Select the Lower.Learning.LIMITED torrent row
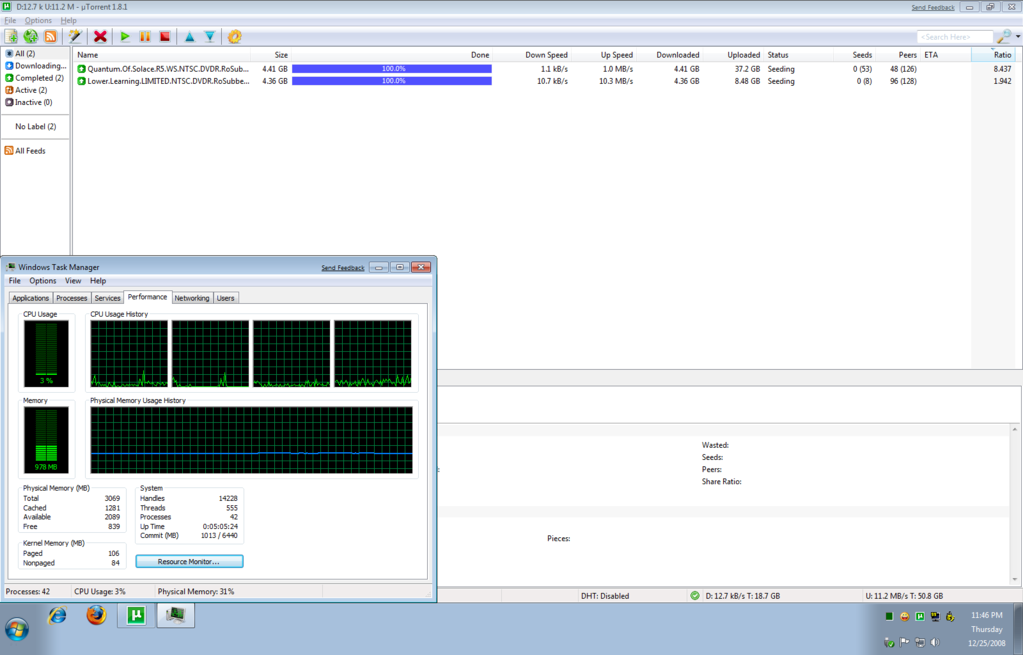Viewport: 1023px width, 655px height. click(x=545, y=81)
